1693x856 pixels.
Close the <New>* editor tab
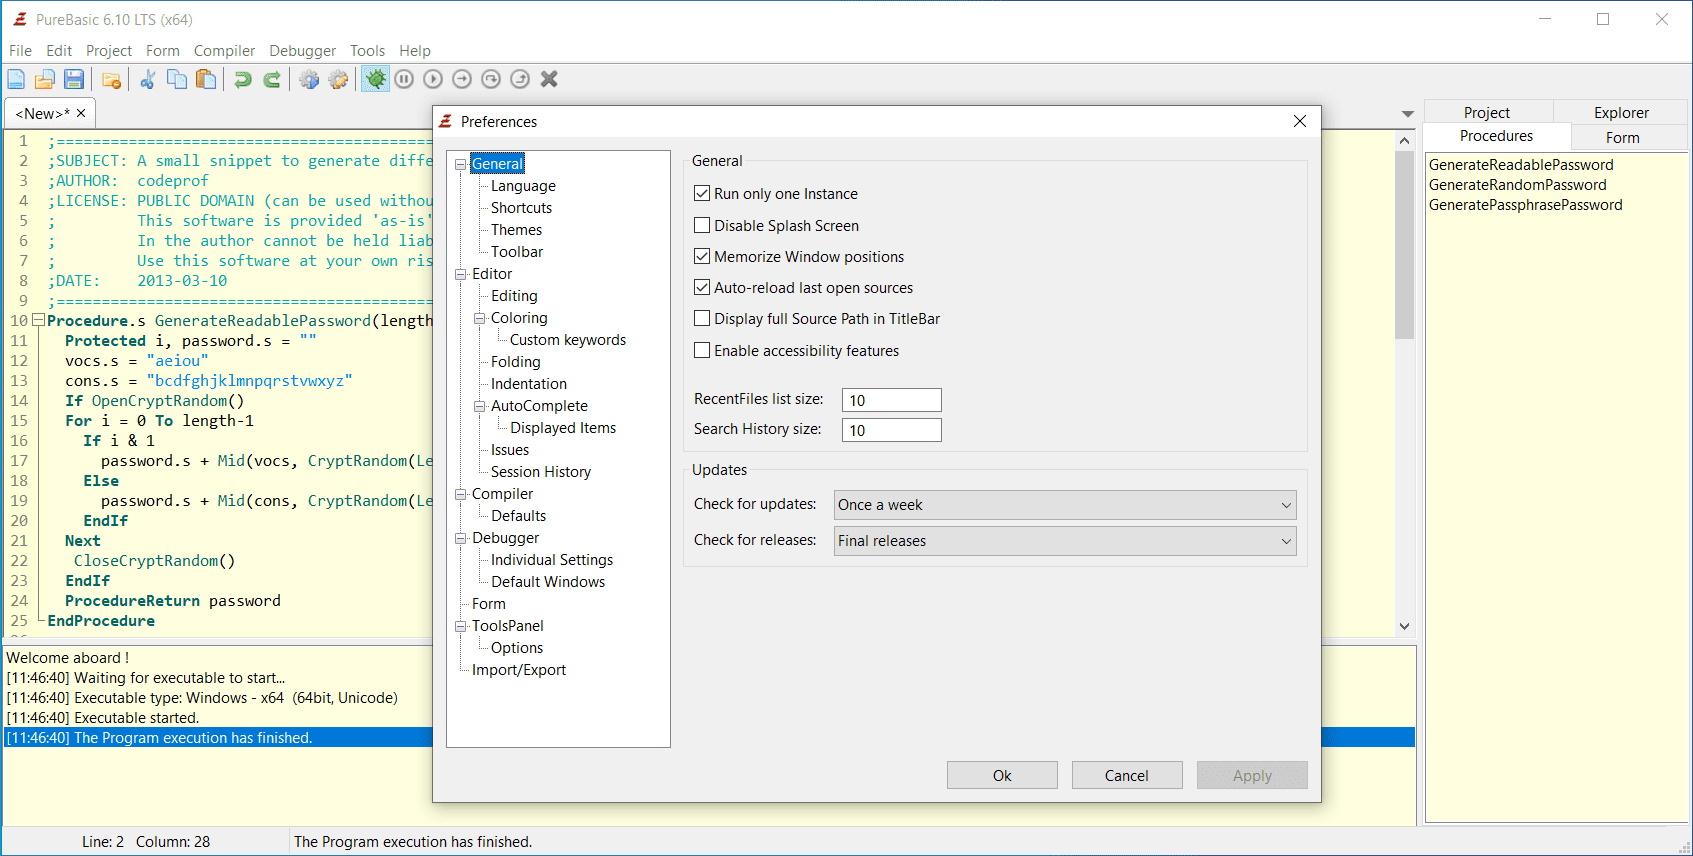click(81, 114)
